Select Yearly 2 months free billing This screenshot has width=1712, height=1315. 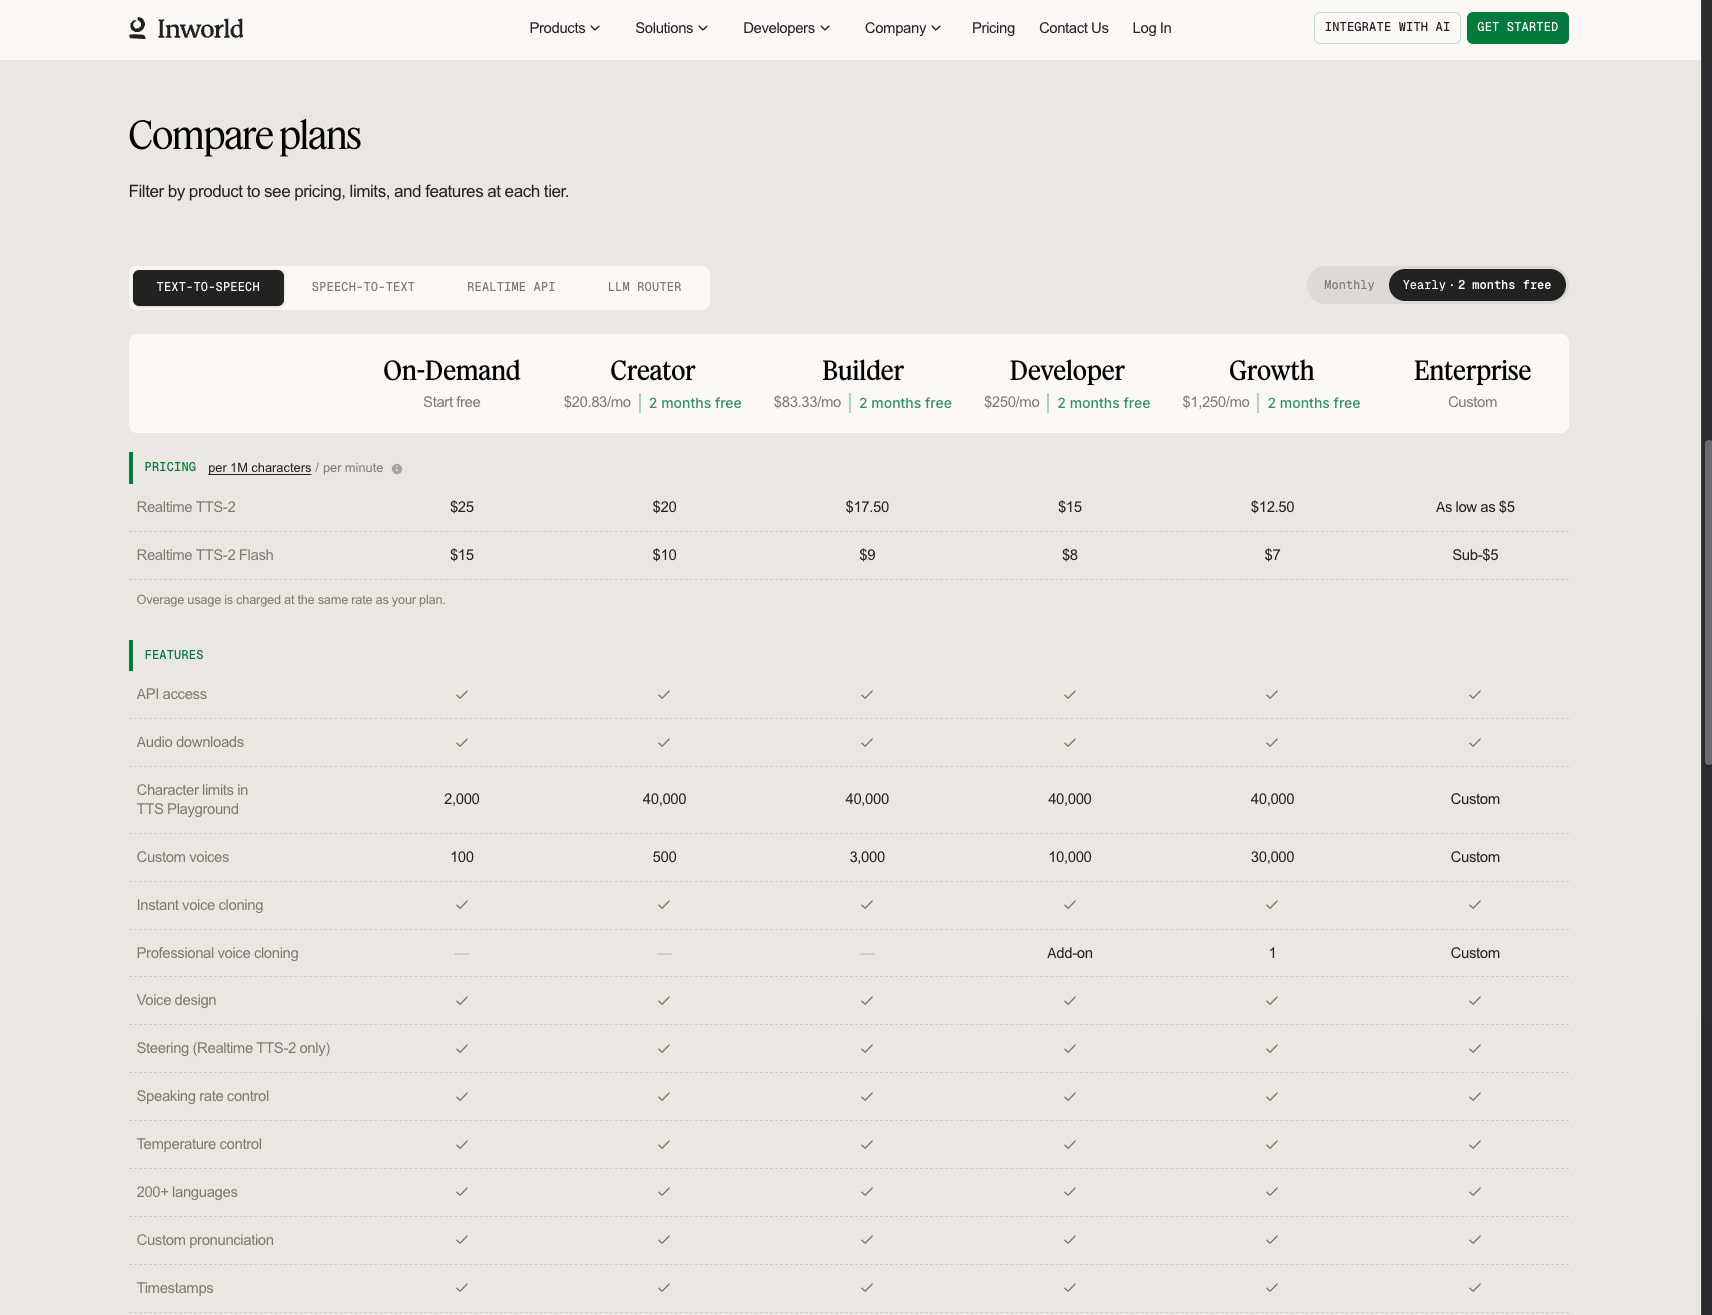pos(1476,285)
